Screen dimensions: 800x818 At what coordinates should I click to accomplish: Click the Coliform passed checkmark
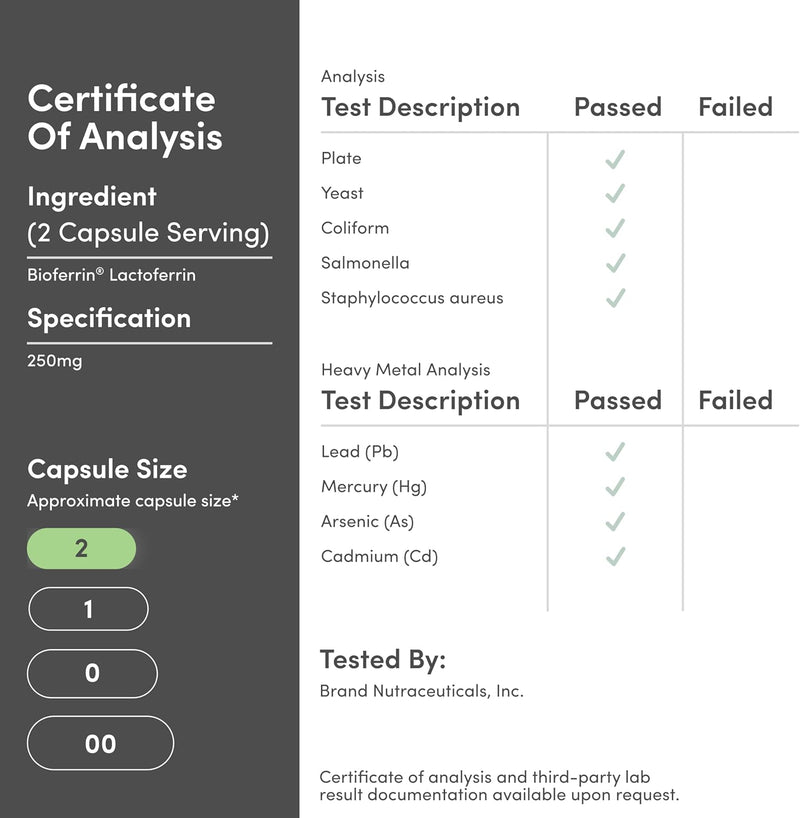(x=615, y=229)
